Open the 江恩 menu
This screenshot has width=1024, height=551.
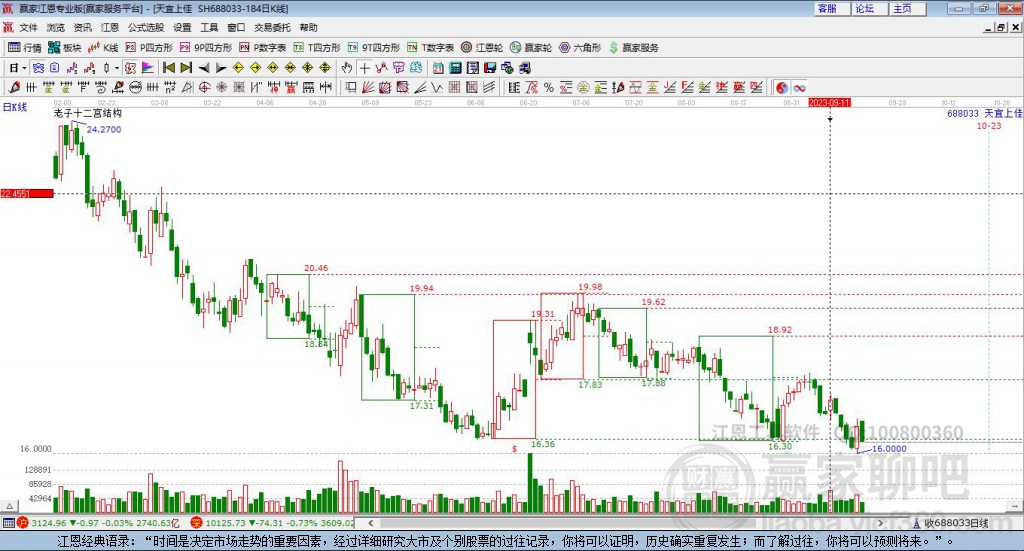click(110, 27)
